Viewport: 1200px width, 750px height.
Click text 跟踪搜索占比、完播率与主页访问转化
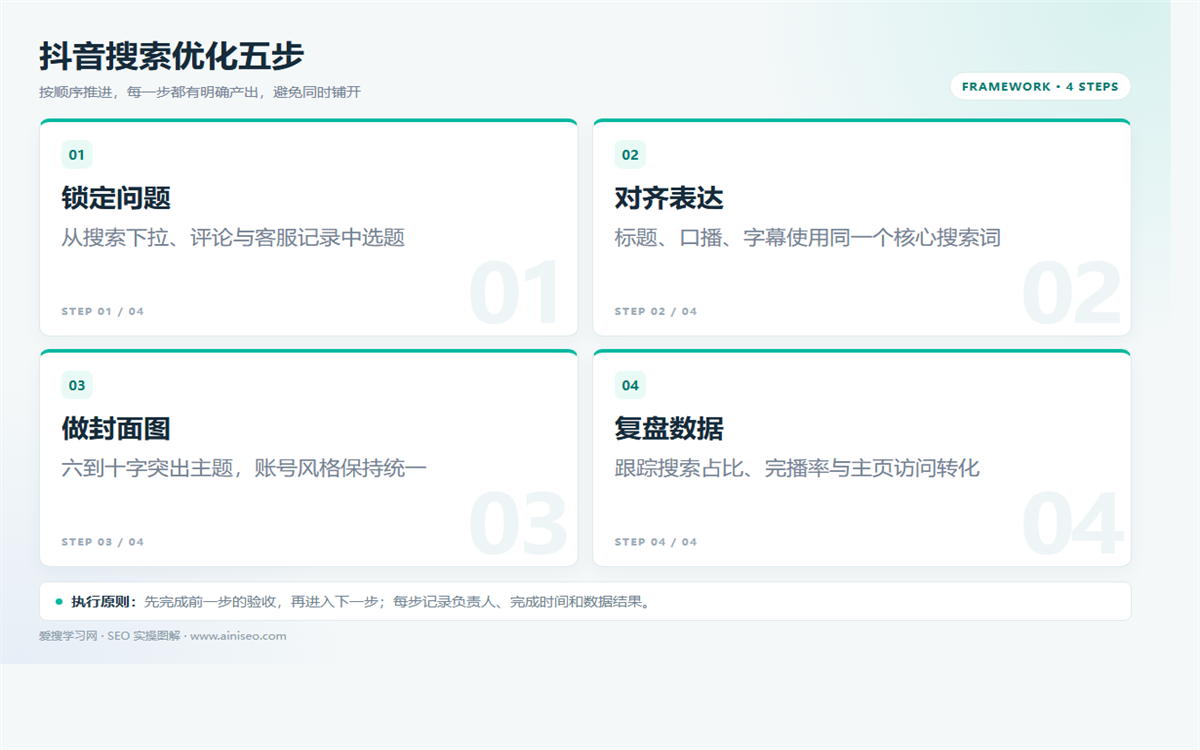click(797, 468)
